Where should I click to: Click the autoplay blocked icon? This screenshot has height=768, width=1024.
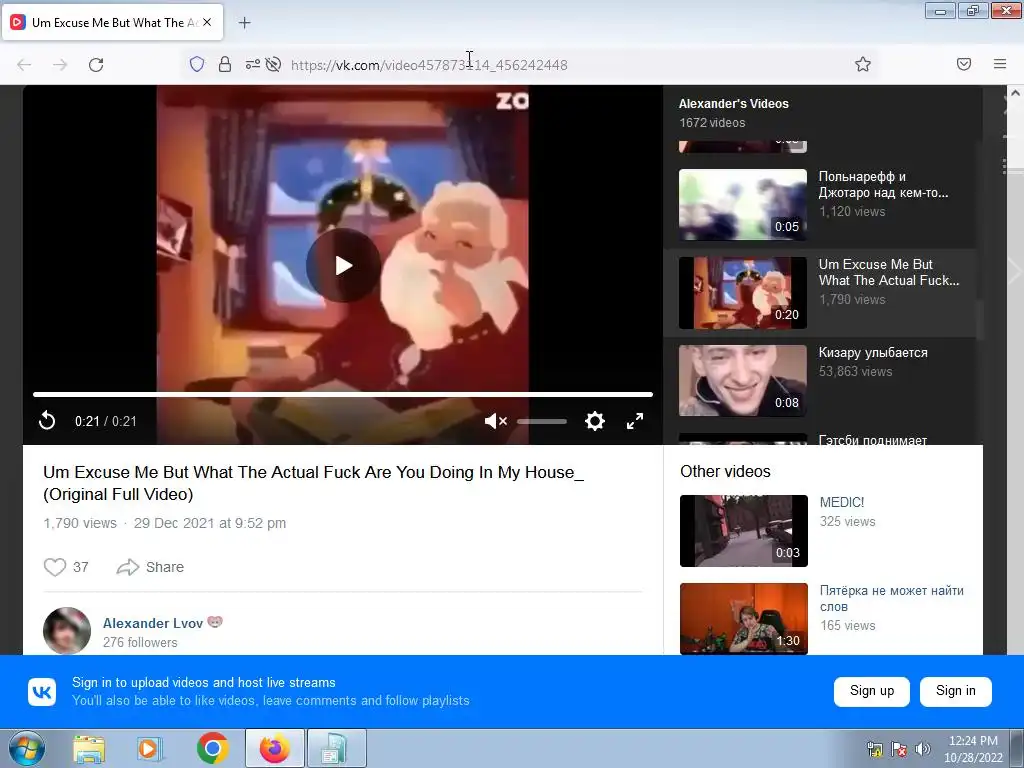click(x=274, y=64)
